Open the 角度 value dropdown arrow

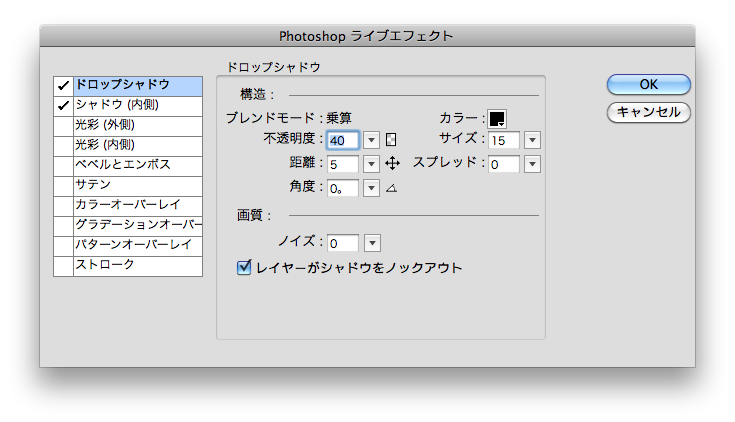pyautogui.click(x=372, y=187)
